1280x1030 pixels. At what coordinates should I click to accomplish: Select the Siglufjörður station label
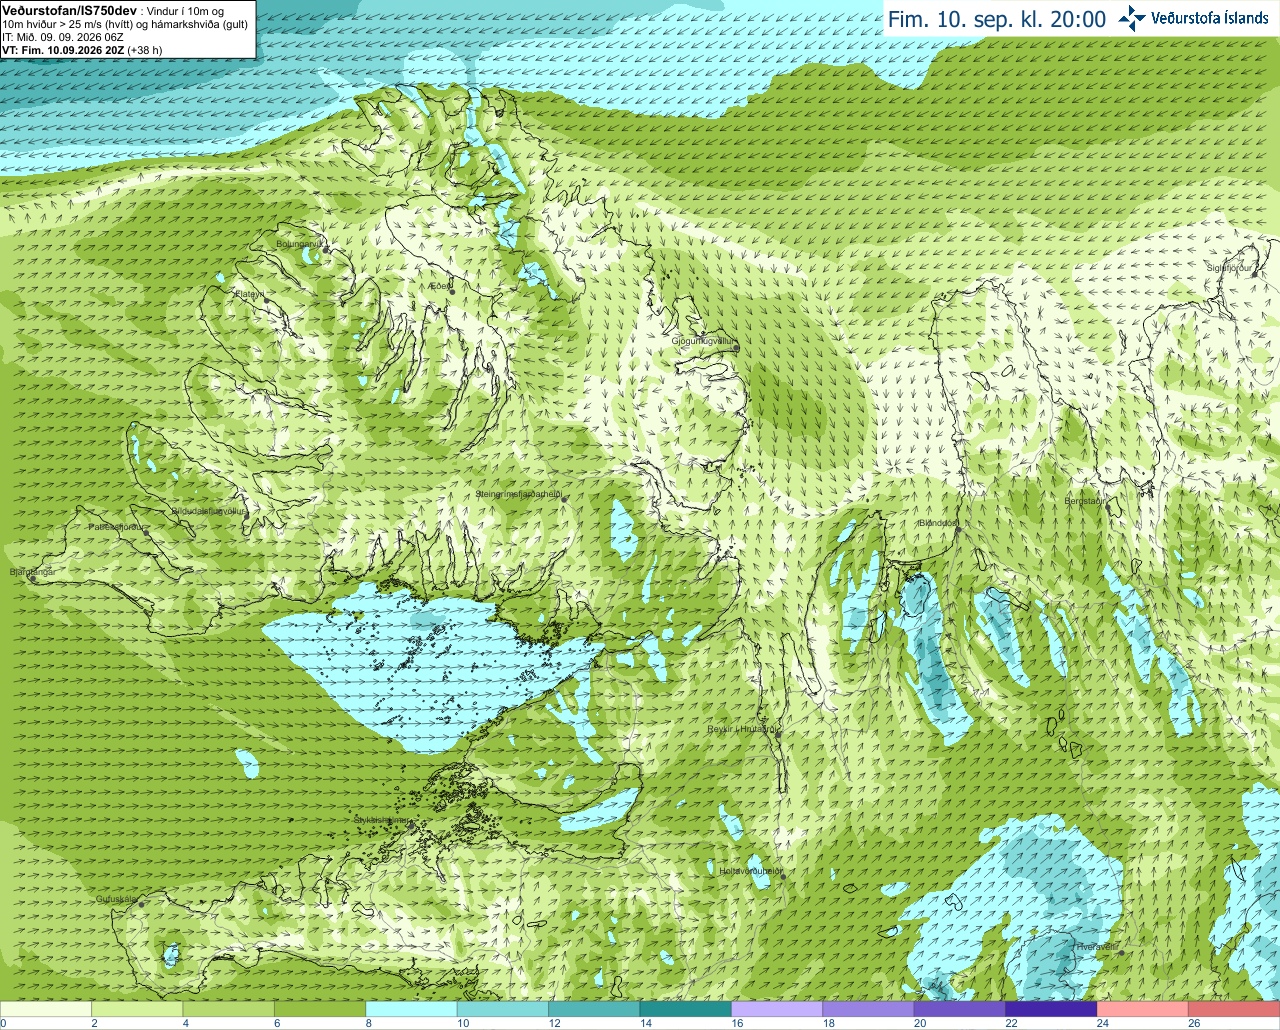click(1230, 268)
